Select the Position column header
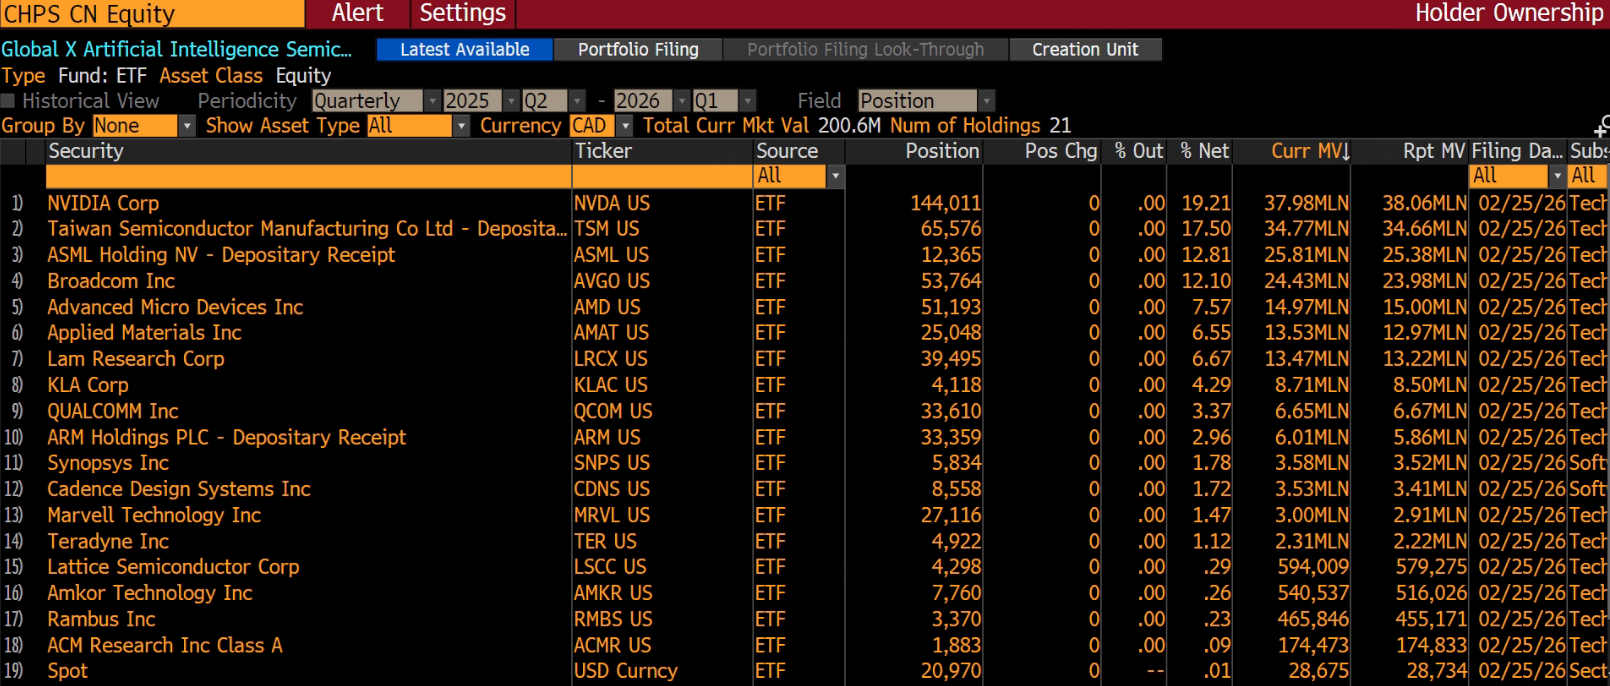Image resolution: width=1610 pixels, height=686 pixels. point(941,151)
